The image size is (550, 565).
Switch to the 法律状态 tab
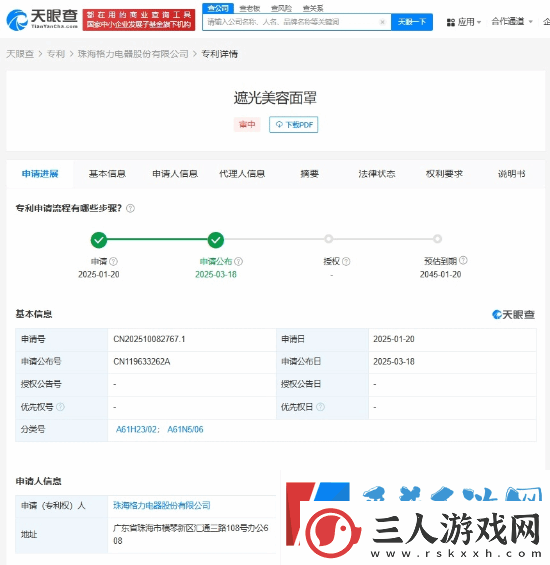point(377,174)
